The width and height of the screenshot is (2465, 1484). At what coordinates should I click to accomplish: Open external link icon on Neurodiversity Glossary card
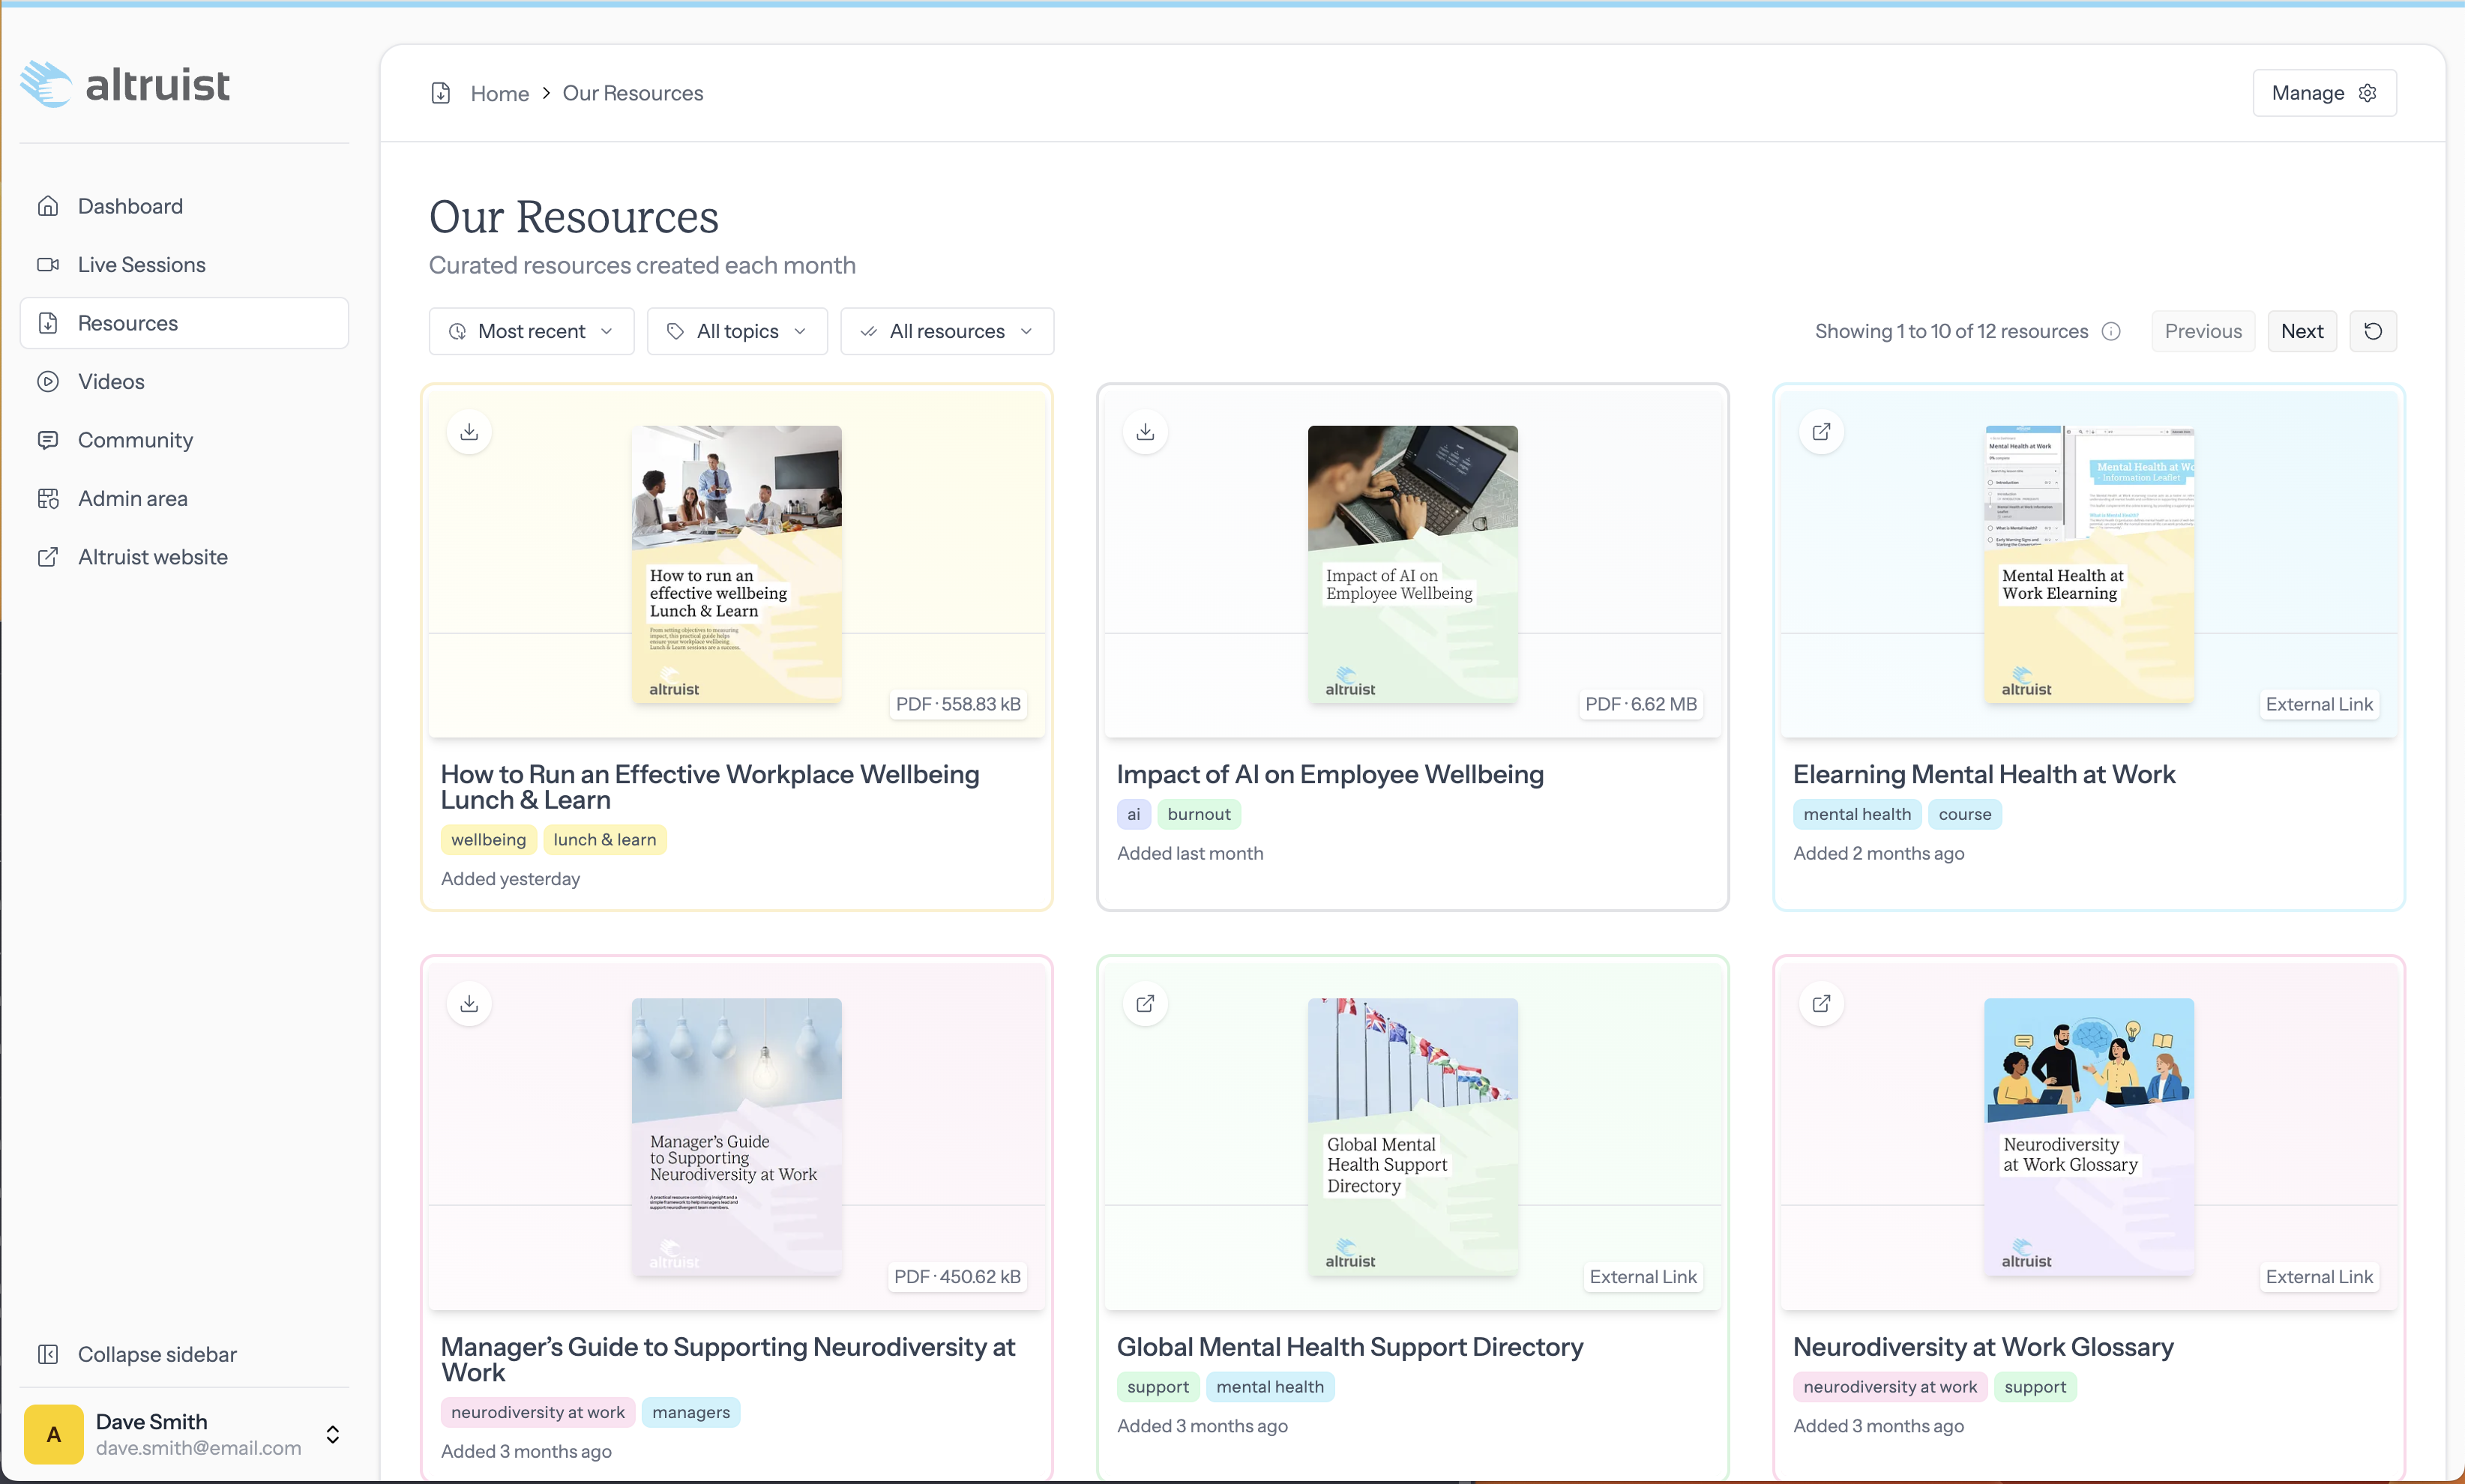click(1821, 1004)
